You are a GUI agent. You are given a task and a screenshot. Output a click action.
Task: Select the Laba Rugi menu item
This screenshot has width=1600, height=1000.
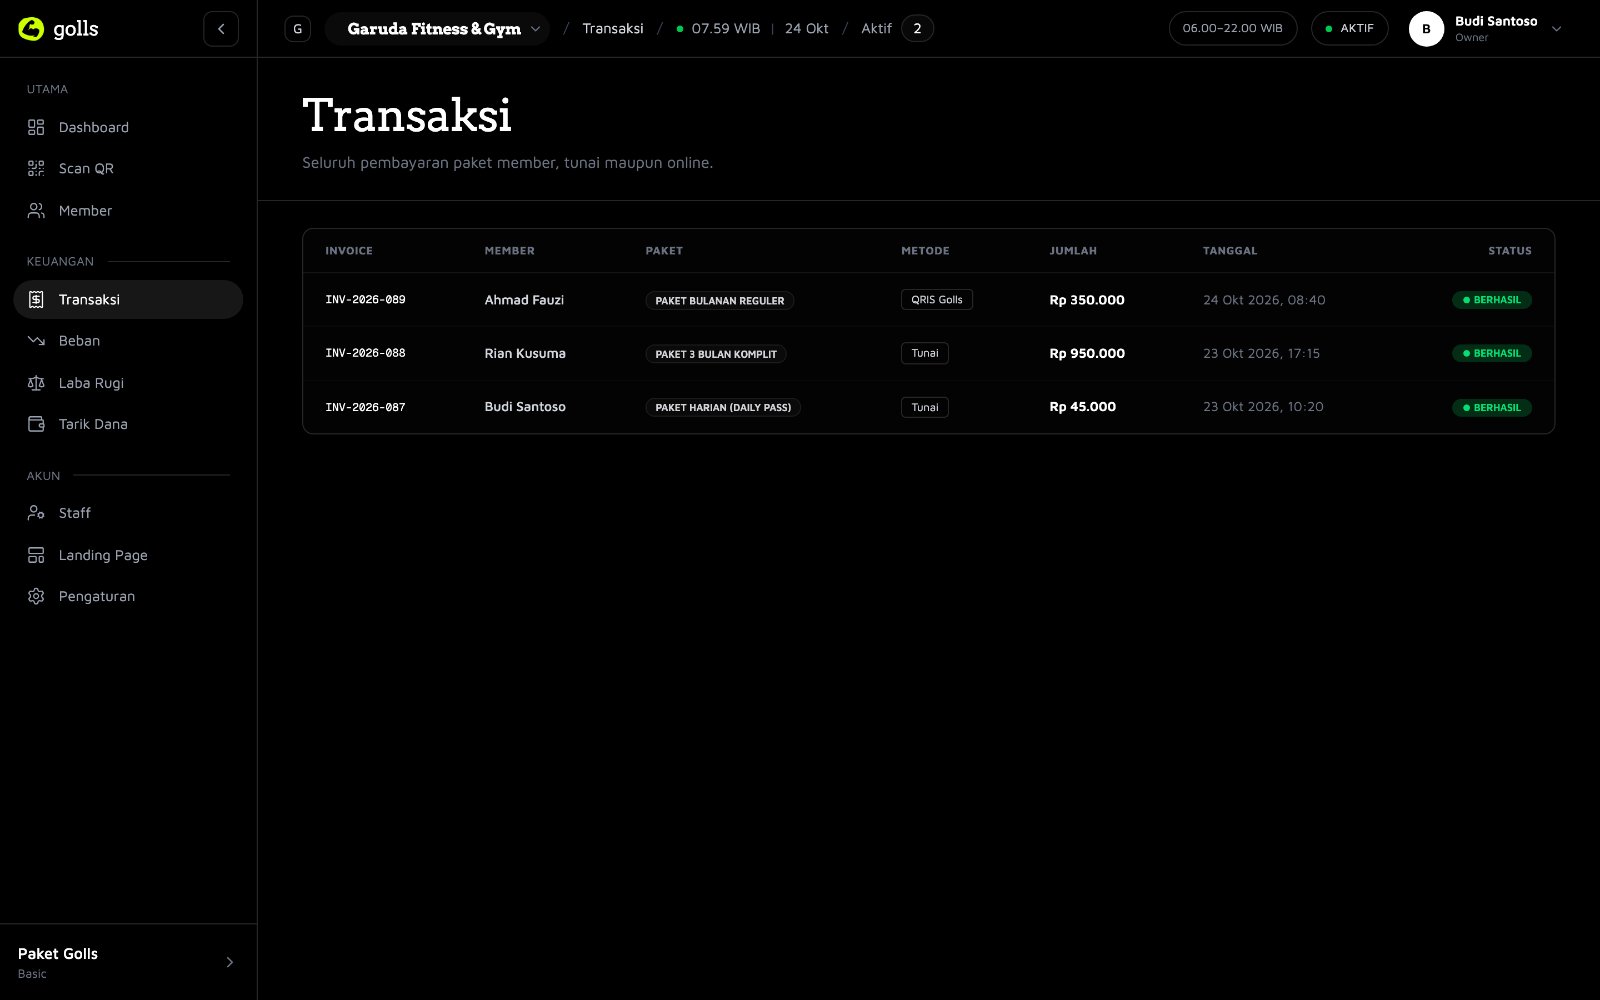[128, 383]
